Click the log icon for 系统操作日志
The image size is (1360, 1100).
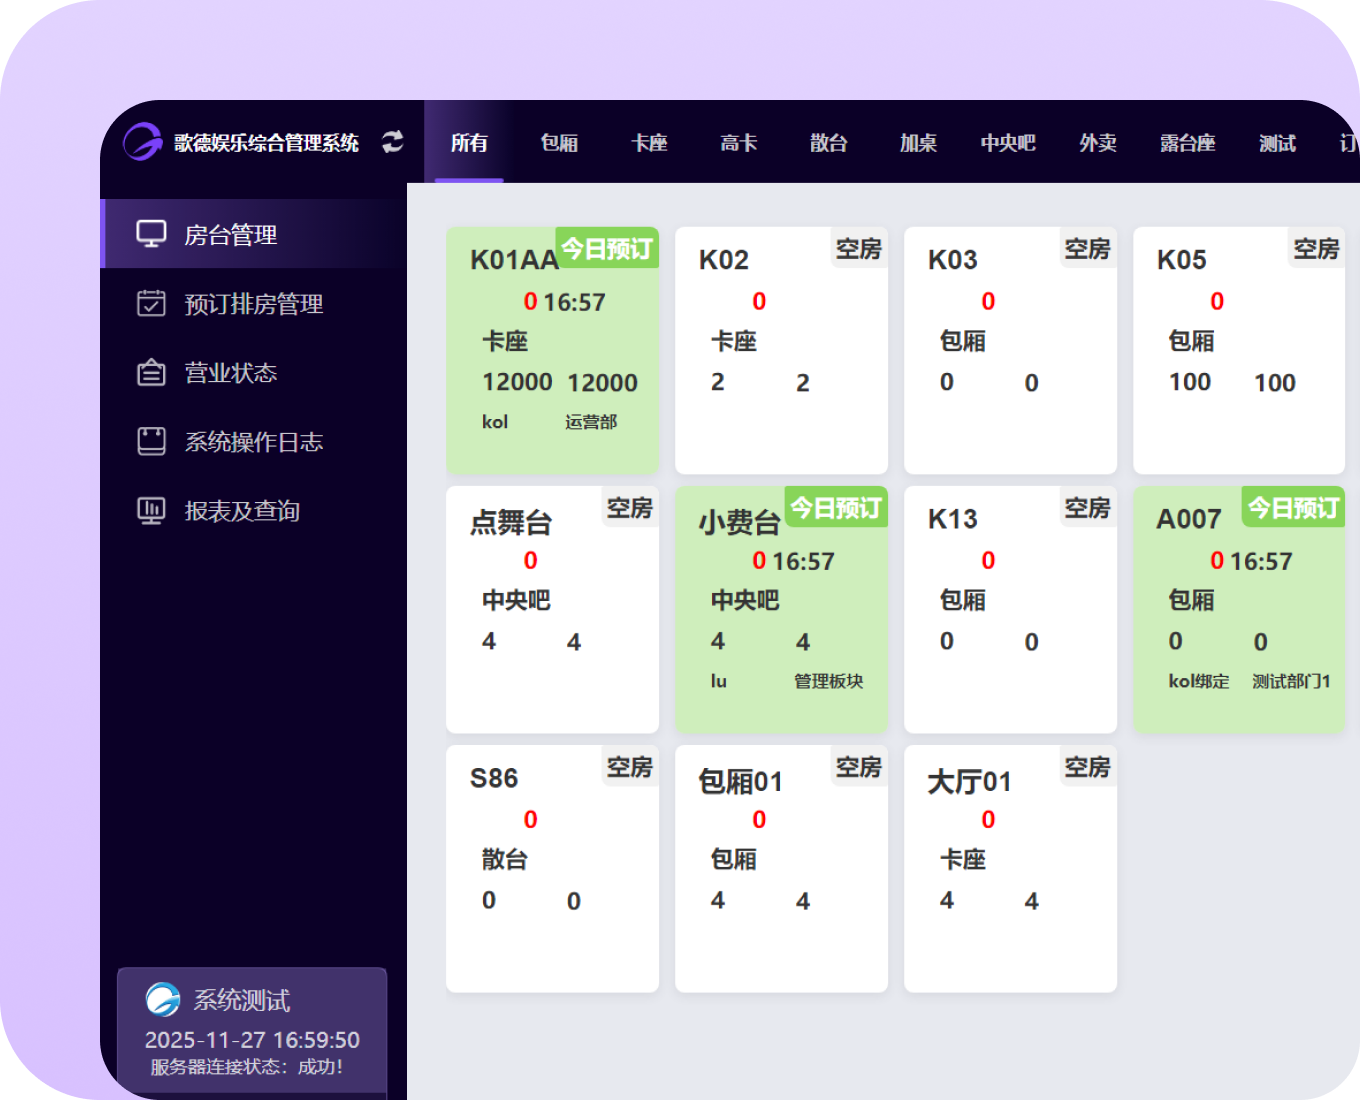point(151,441)
